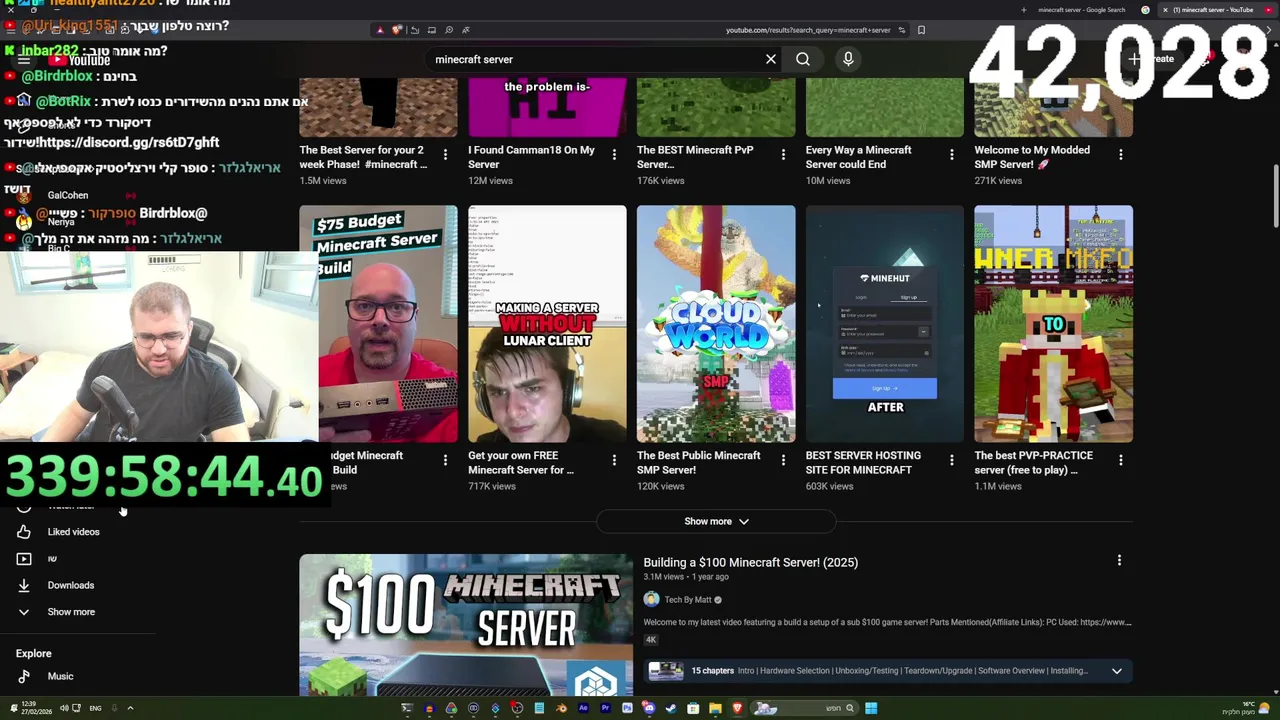Image resolution: width=1280 pixels, height=720 pixels.
Task: Open options for 'Budget Minecraft Build' short
Action: point(445,460)
